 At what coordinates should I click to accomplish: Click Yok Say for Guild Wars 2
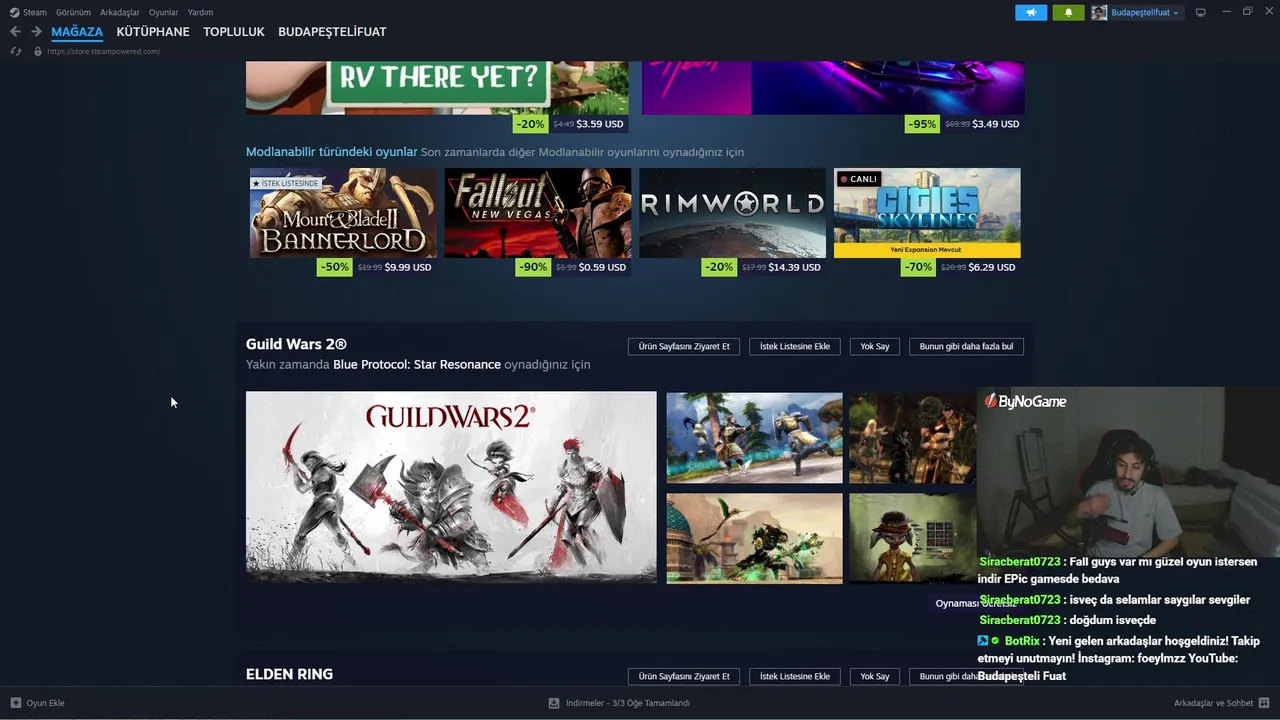(x=875, y=346)
